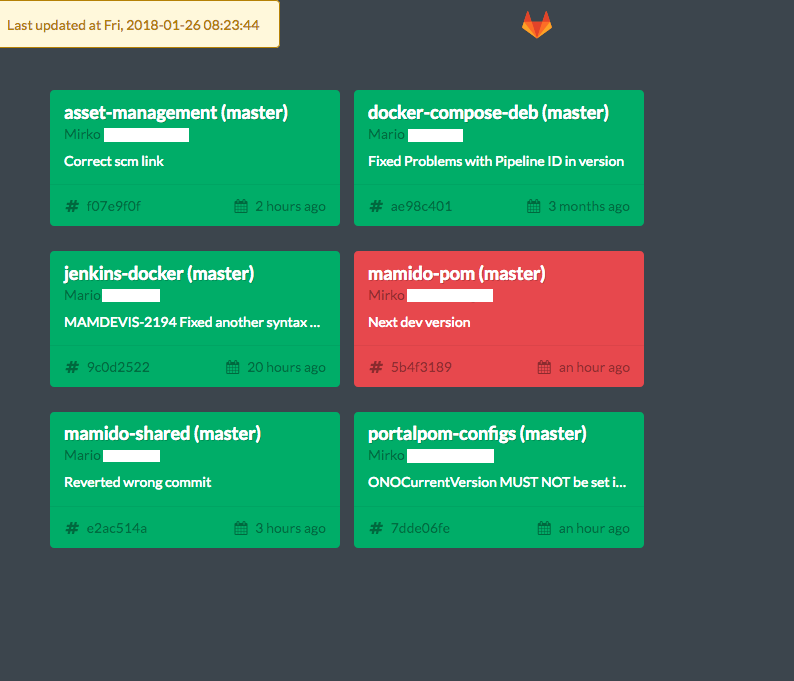Click author Mario in mamido-shared card
This screenshot has width=794, height=681.
click(82, 455)
